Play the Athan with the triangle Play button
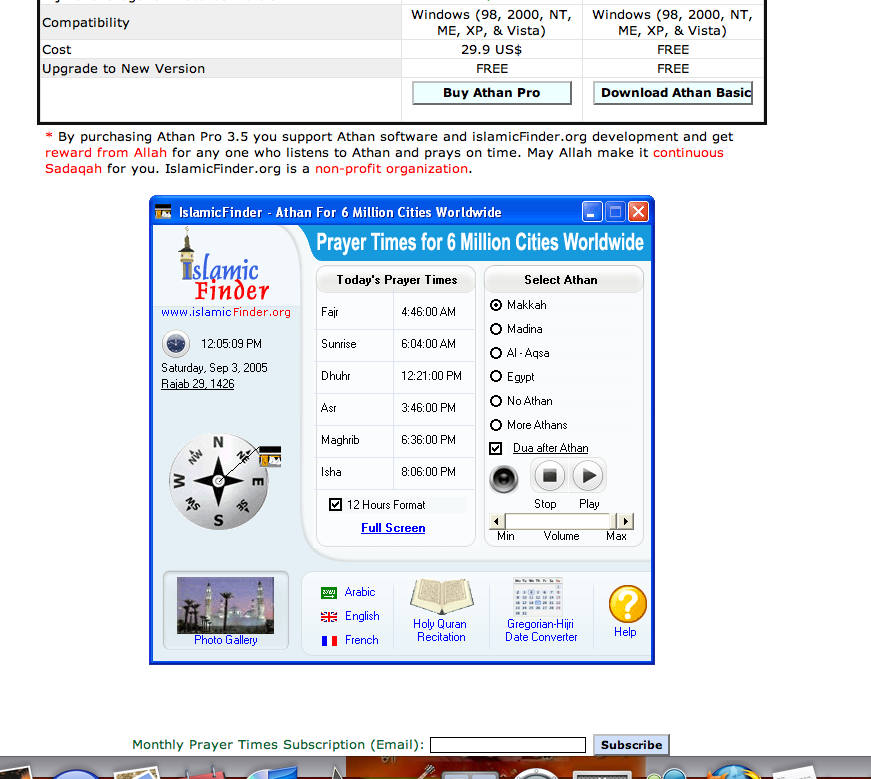The width and height of the screenshot is (871, 779). coord(588,476)
